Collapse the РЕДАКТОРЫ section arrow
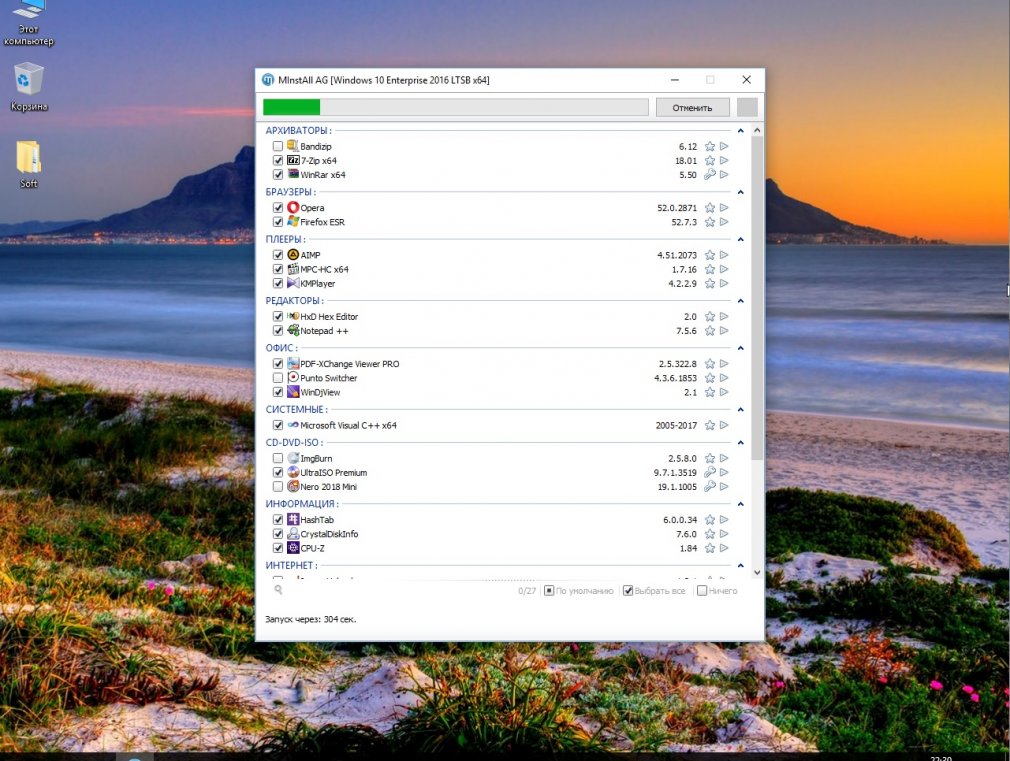 (x=741, y=301)
